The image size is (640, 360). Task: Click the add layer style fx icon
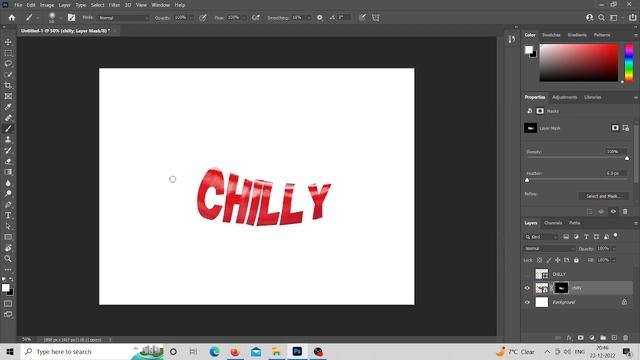569,338
